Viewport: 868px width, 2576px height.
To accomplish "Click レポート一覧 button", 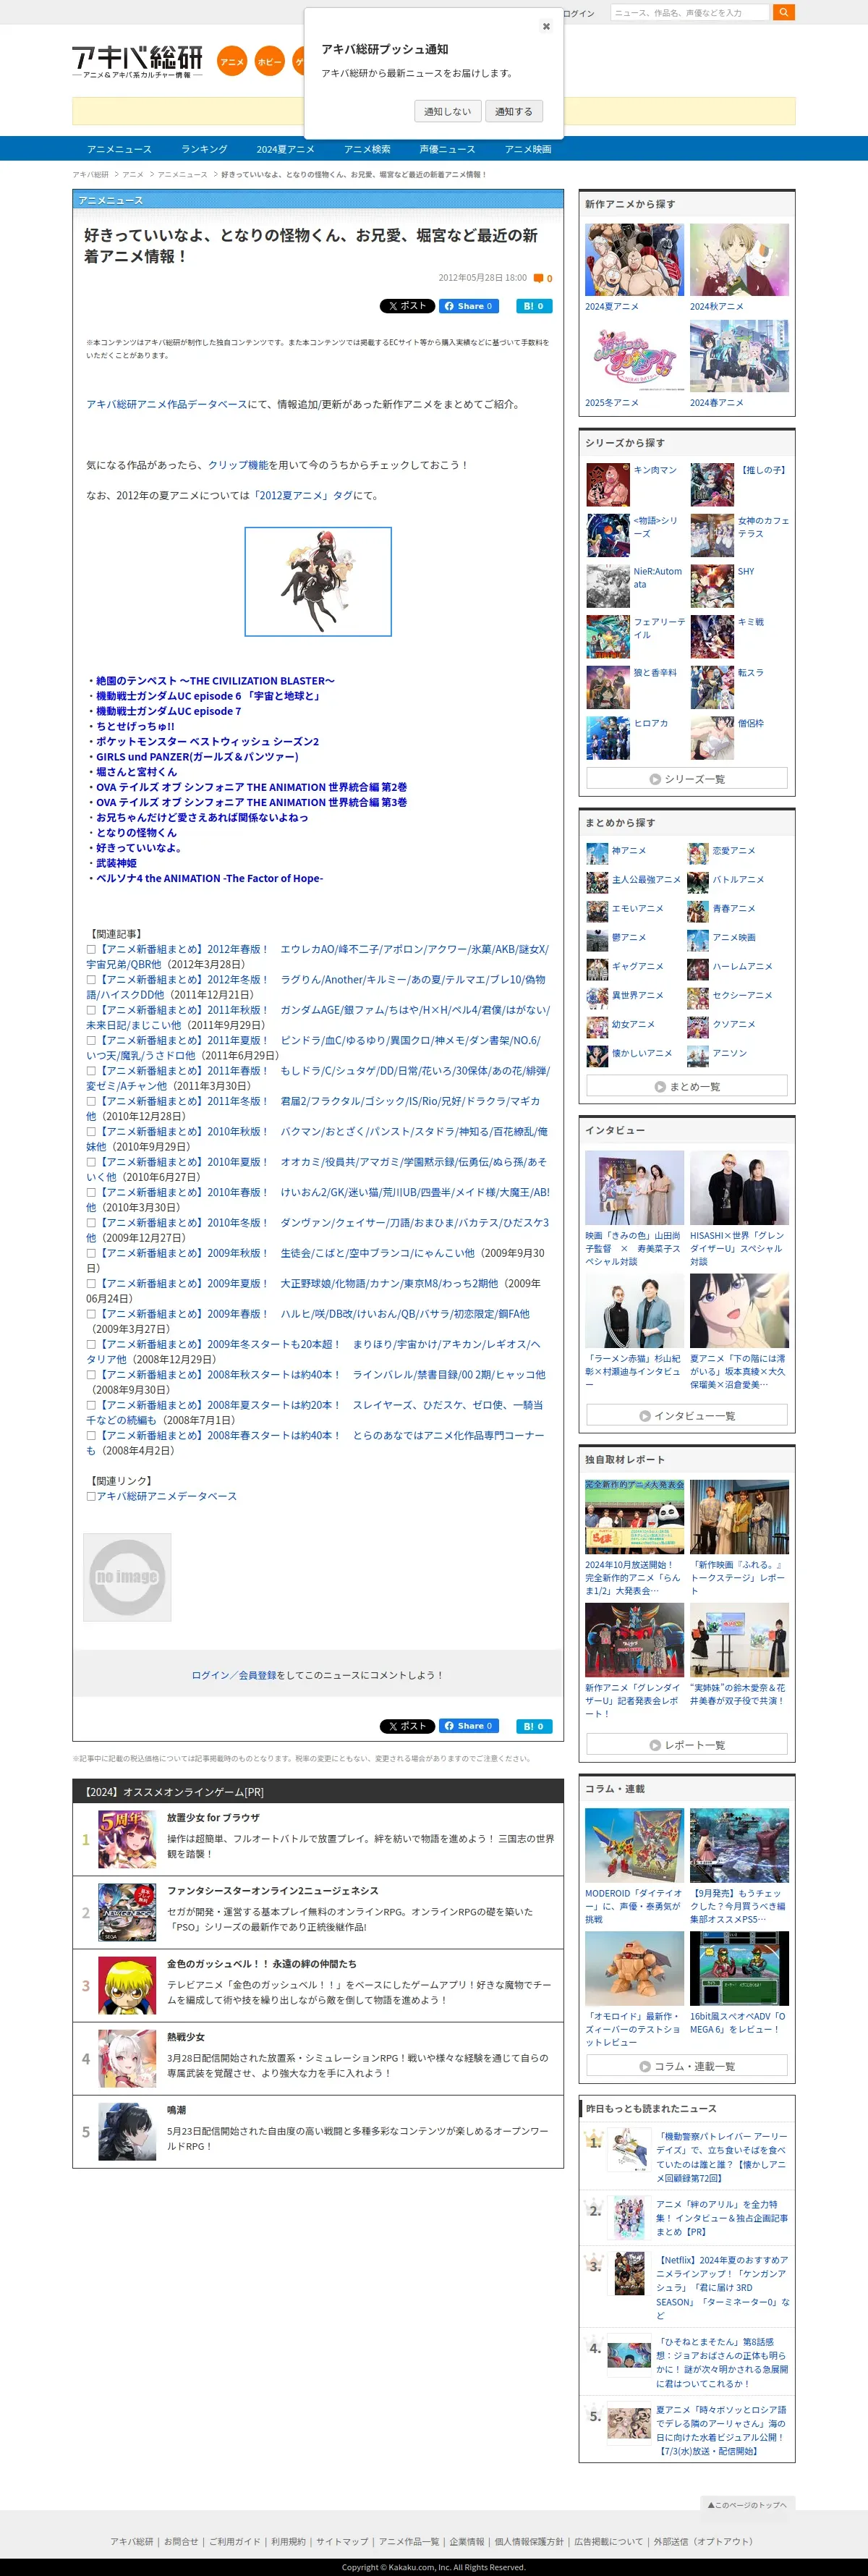I will click(687, 1745).
